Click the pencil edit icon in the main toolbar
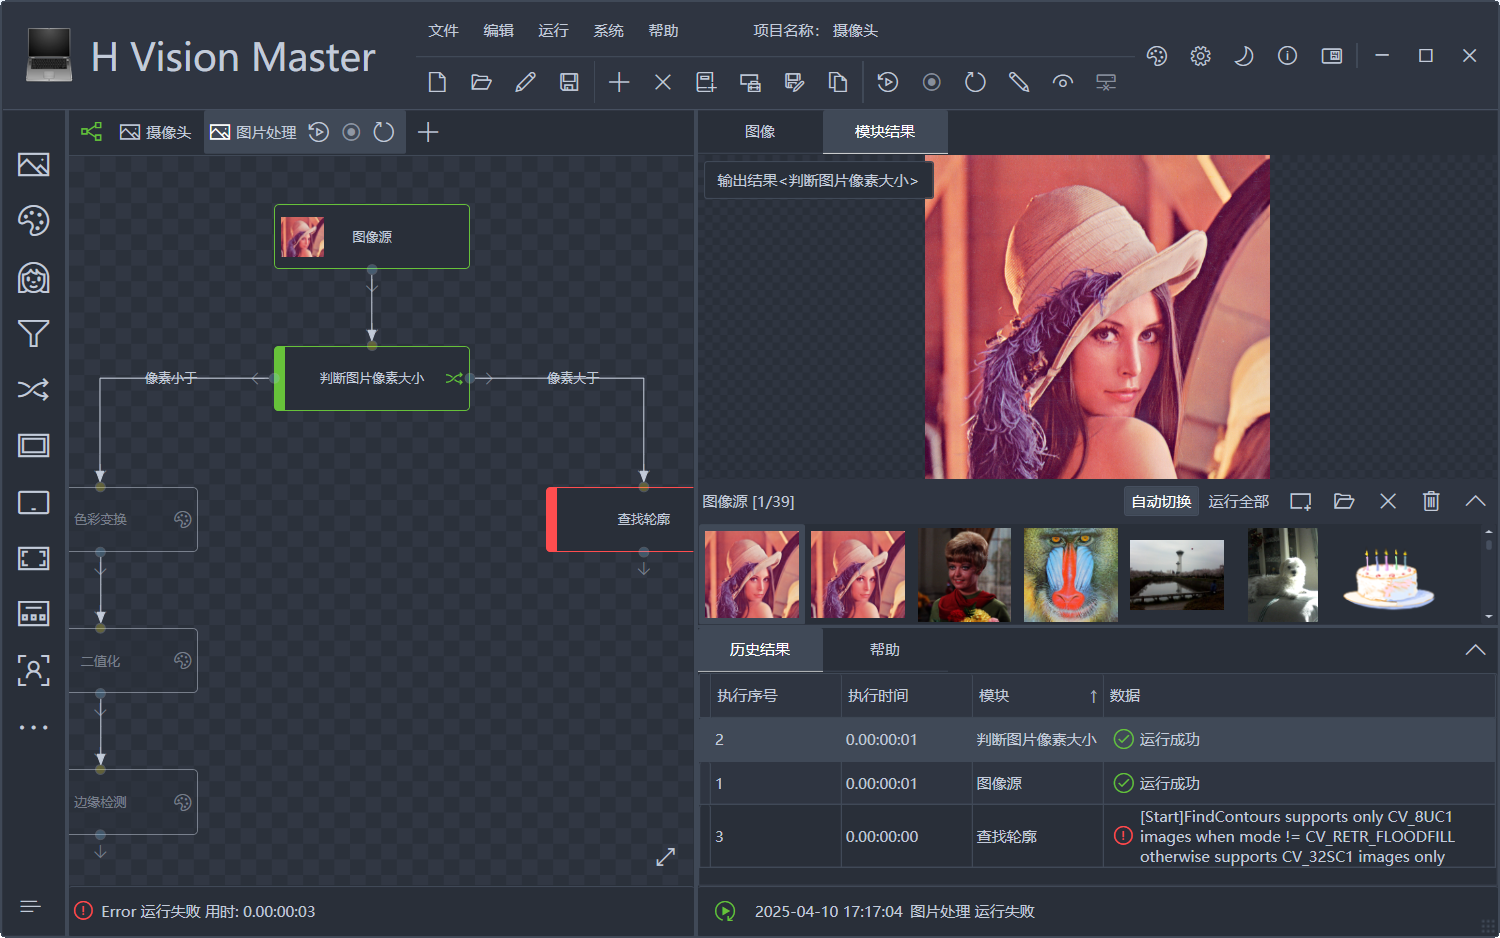Image resolution: width=1500 pixels, height=938 pixels. pyautogui.click(x=525, y=82)
